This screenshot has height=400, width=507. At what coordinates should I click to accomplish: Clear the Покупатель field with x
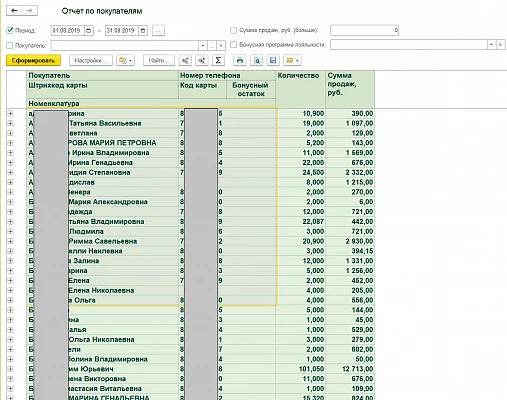pos(221,45)
